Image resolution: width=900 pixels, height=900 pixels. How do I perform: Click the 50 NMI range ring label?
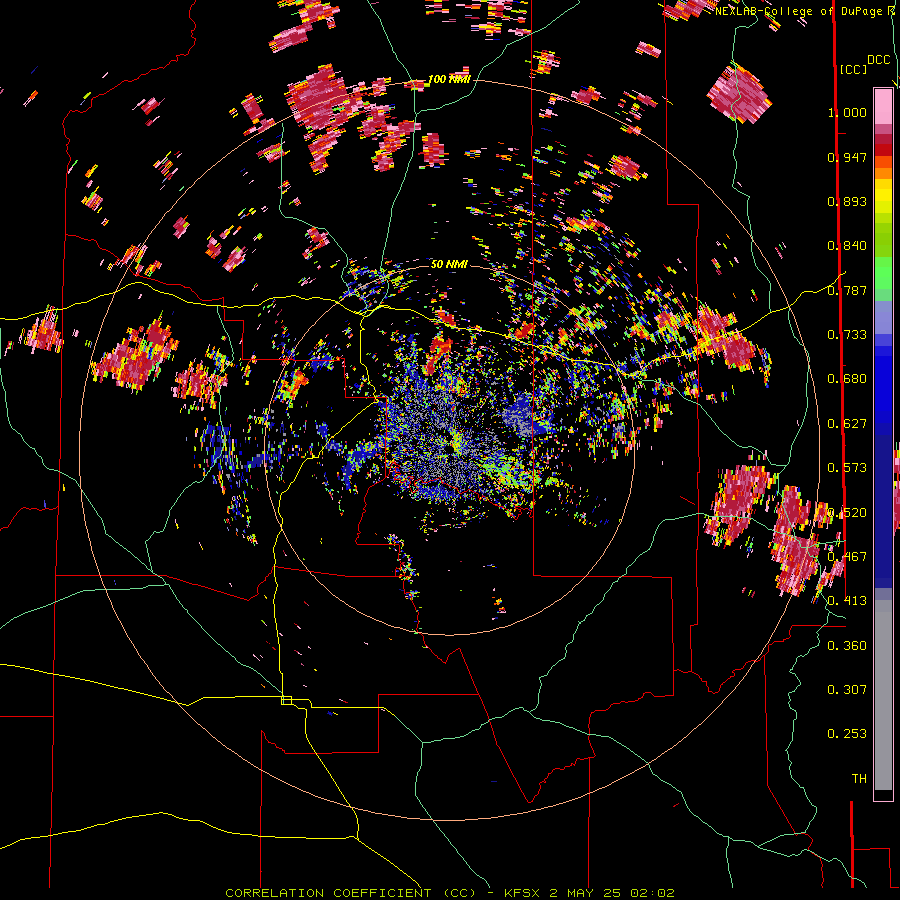point(449,264)
